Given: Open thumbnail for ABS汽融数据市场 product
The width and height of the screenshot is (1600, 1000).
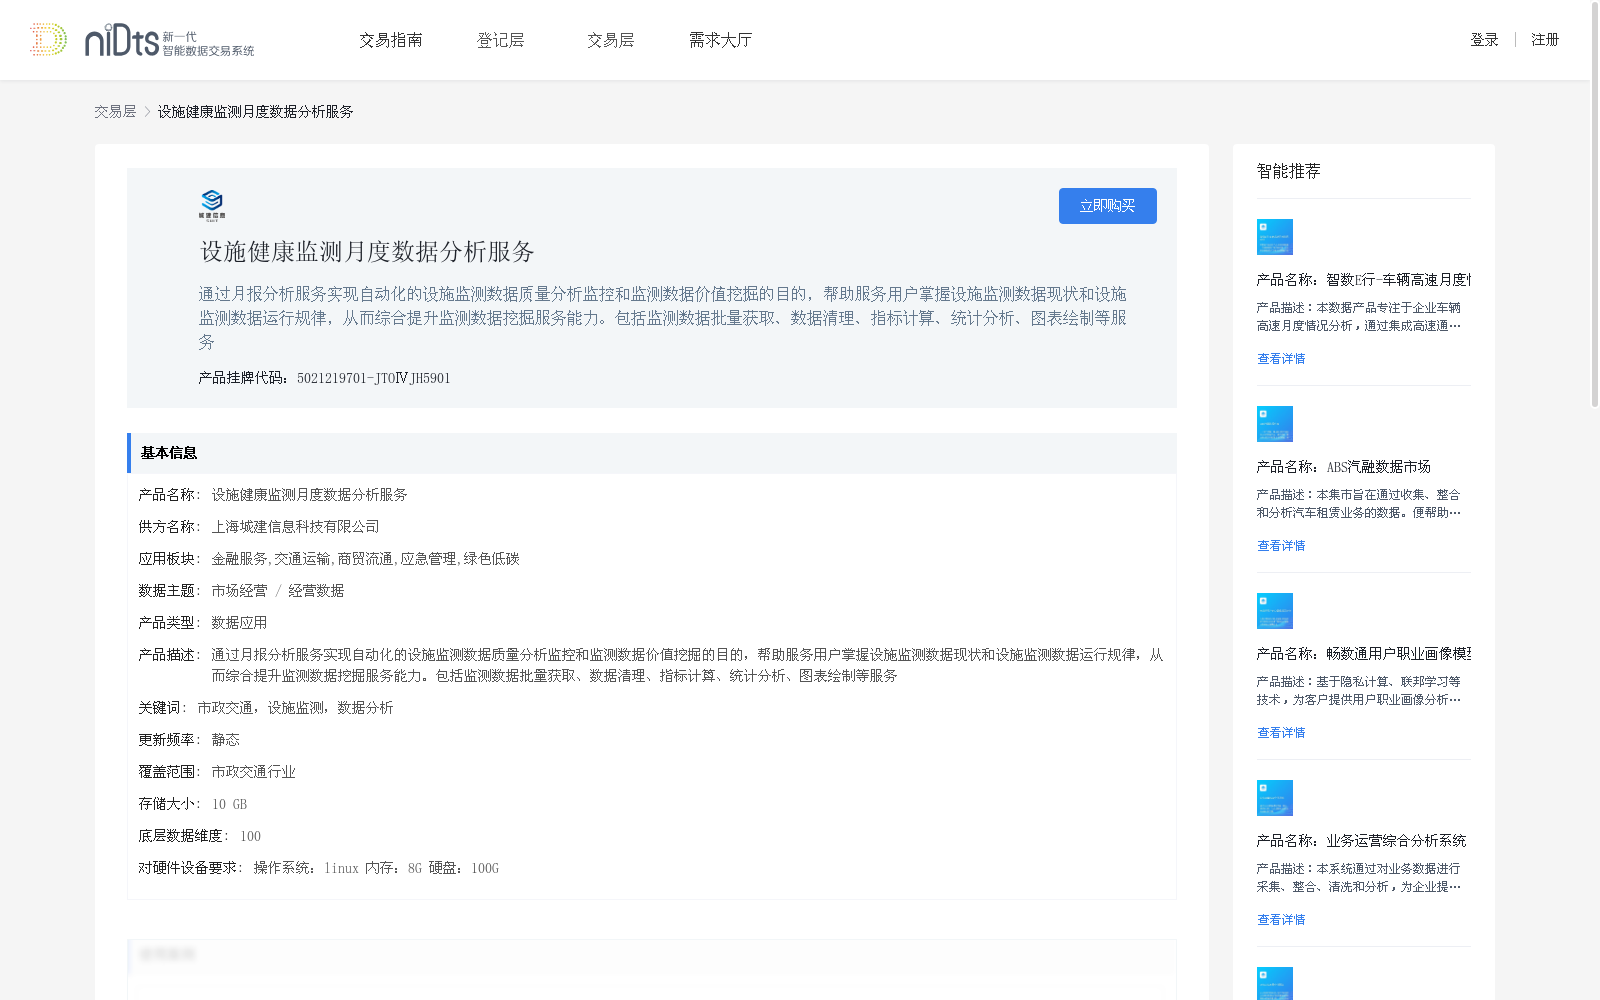Looking at the screenshot, I should click(1275, 424).
